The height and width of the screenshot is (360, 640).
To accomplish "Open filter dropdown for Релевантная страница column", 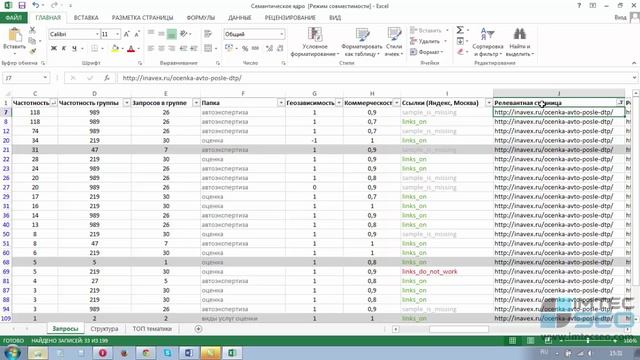I will (620, 103).
